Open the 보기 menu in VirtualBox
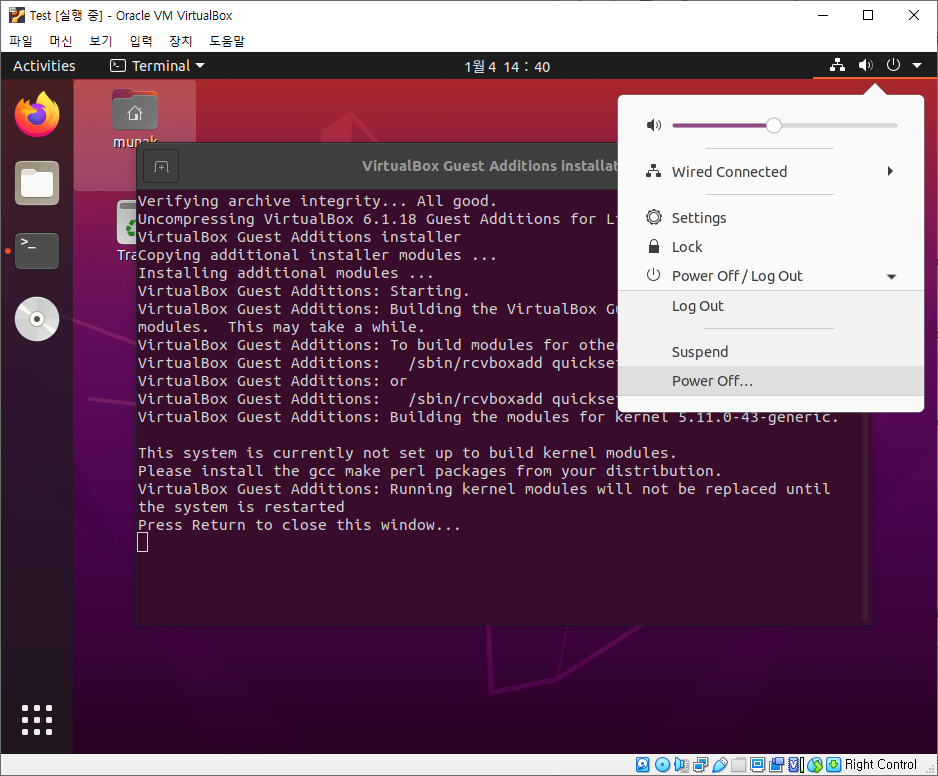Image resolution: width=938 pixels, height=776 pixels. coord(100,41)
